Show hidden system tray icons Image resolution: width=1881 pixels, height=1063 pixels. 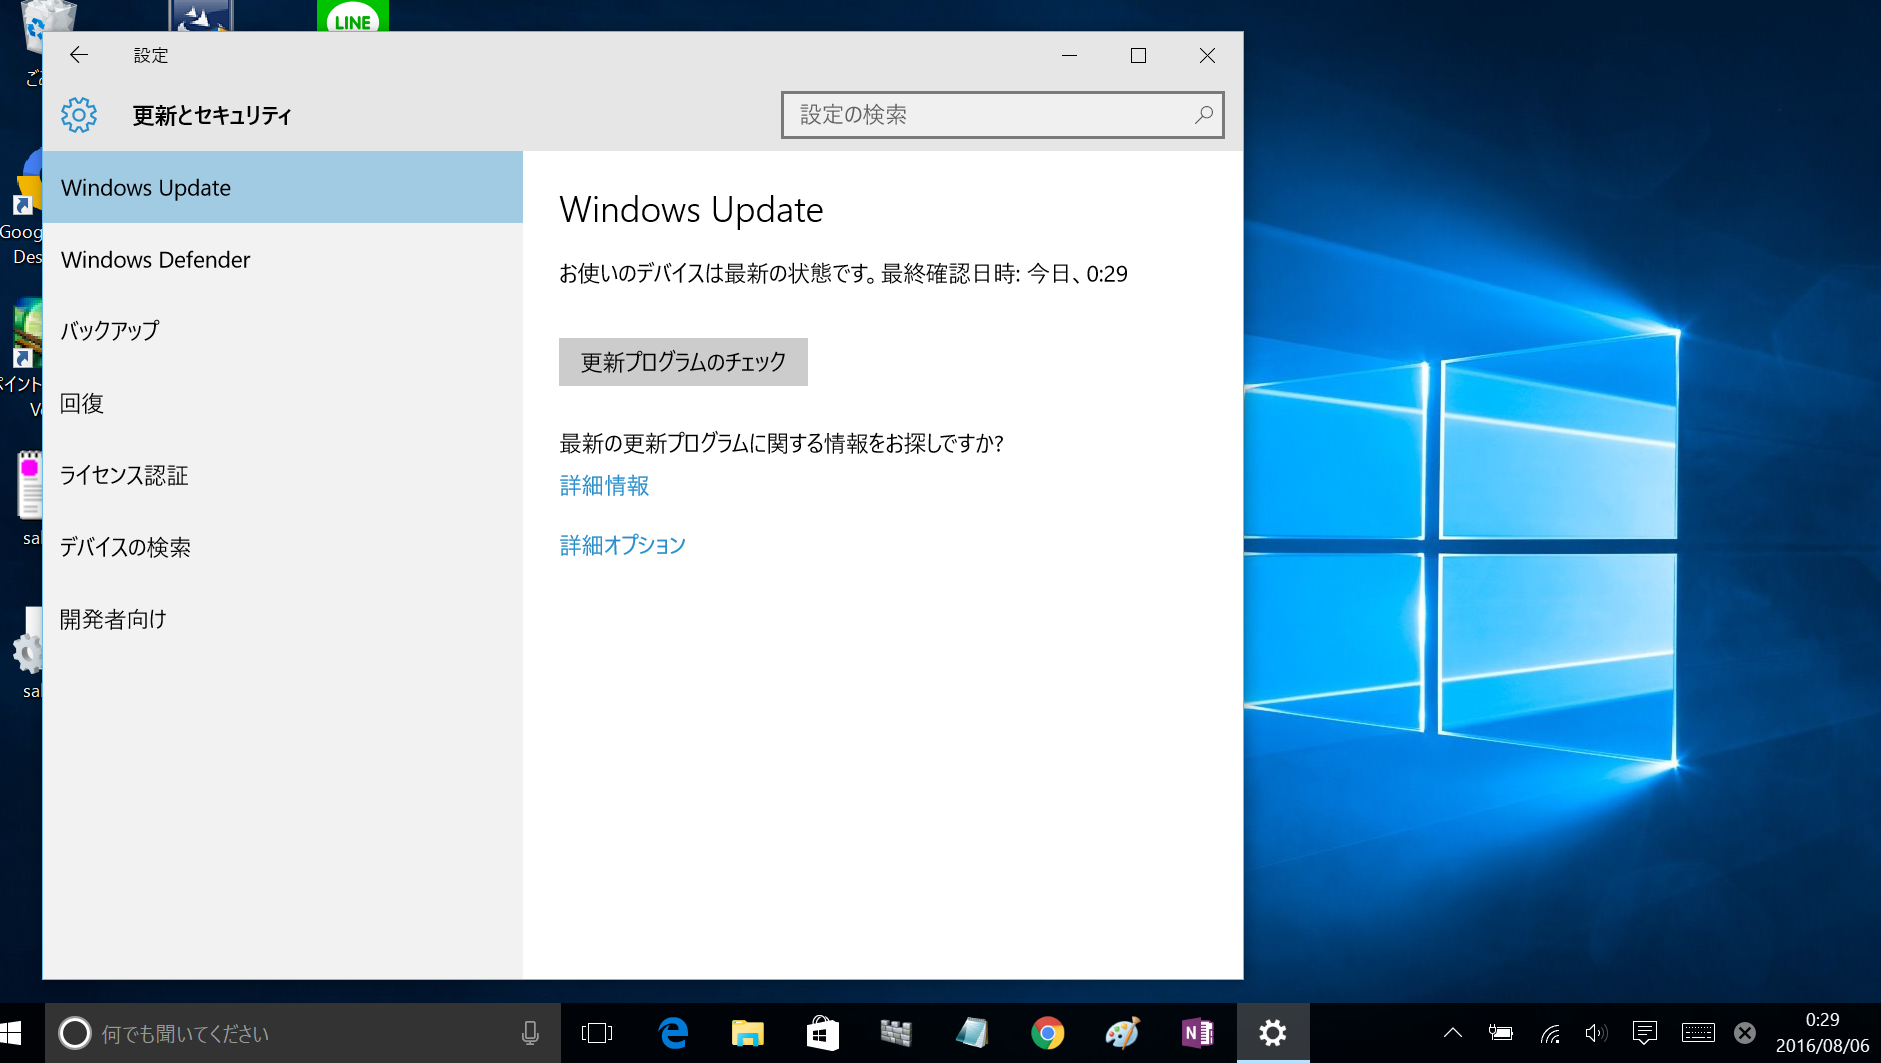point(1453,1033)
